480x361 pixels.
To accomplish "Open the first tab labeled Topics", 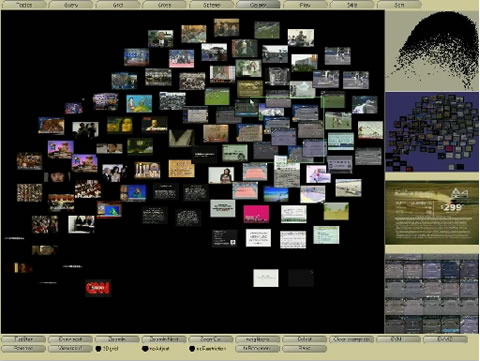I will pyautogui.click(x=24, y=5).
